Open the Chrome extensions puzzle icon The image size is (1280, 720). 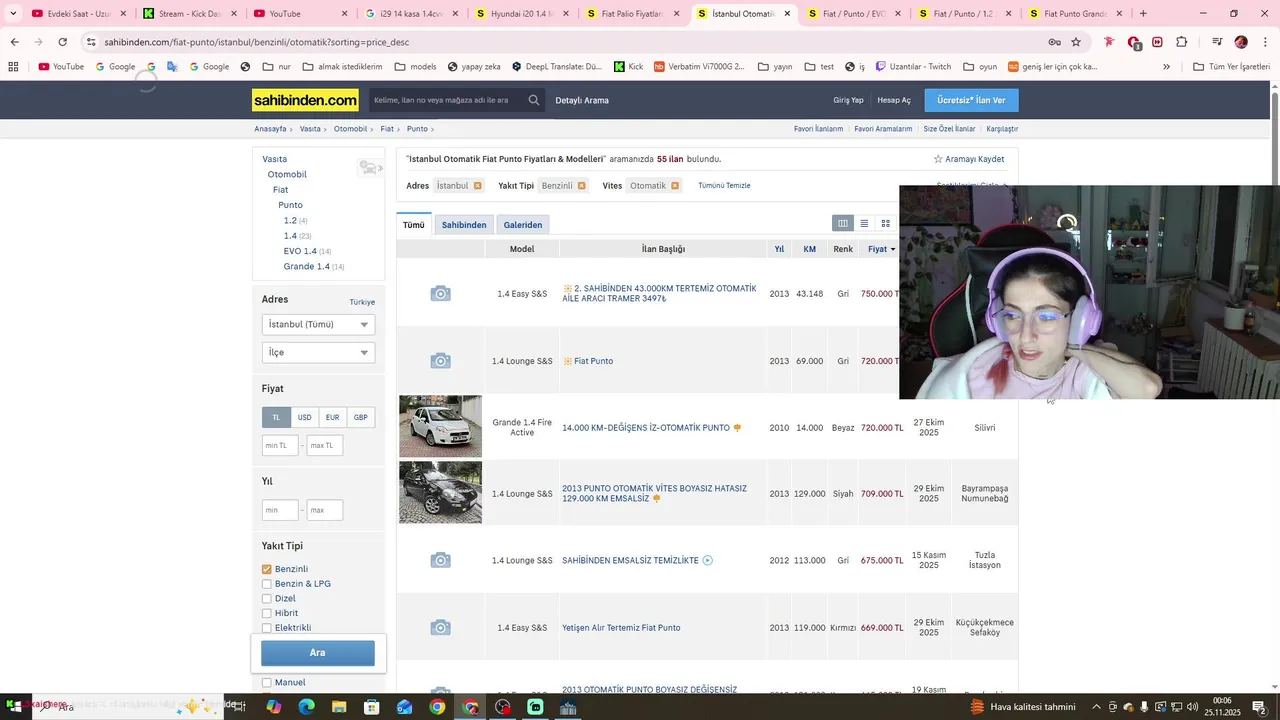tap(1181, 42)
